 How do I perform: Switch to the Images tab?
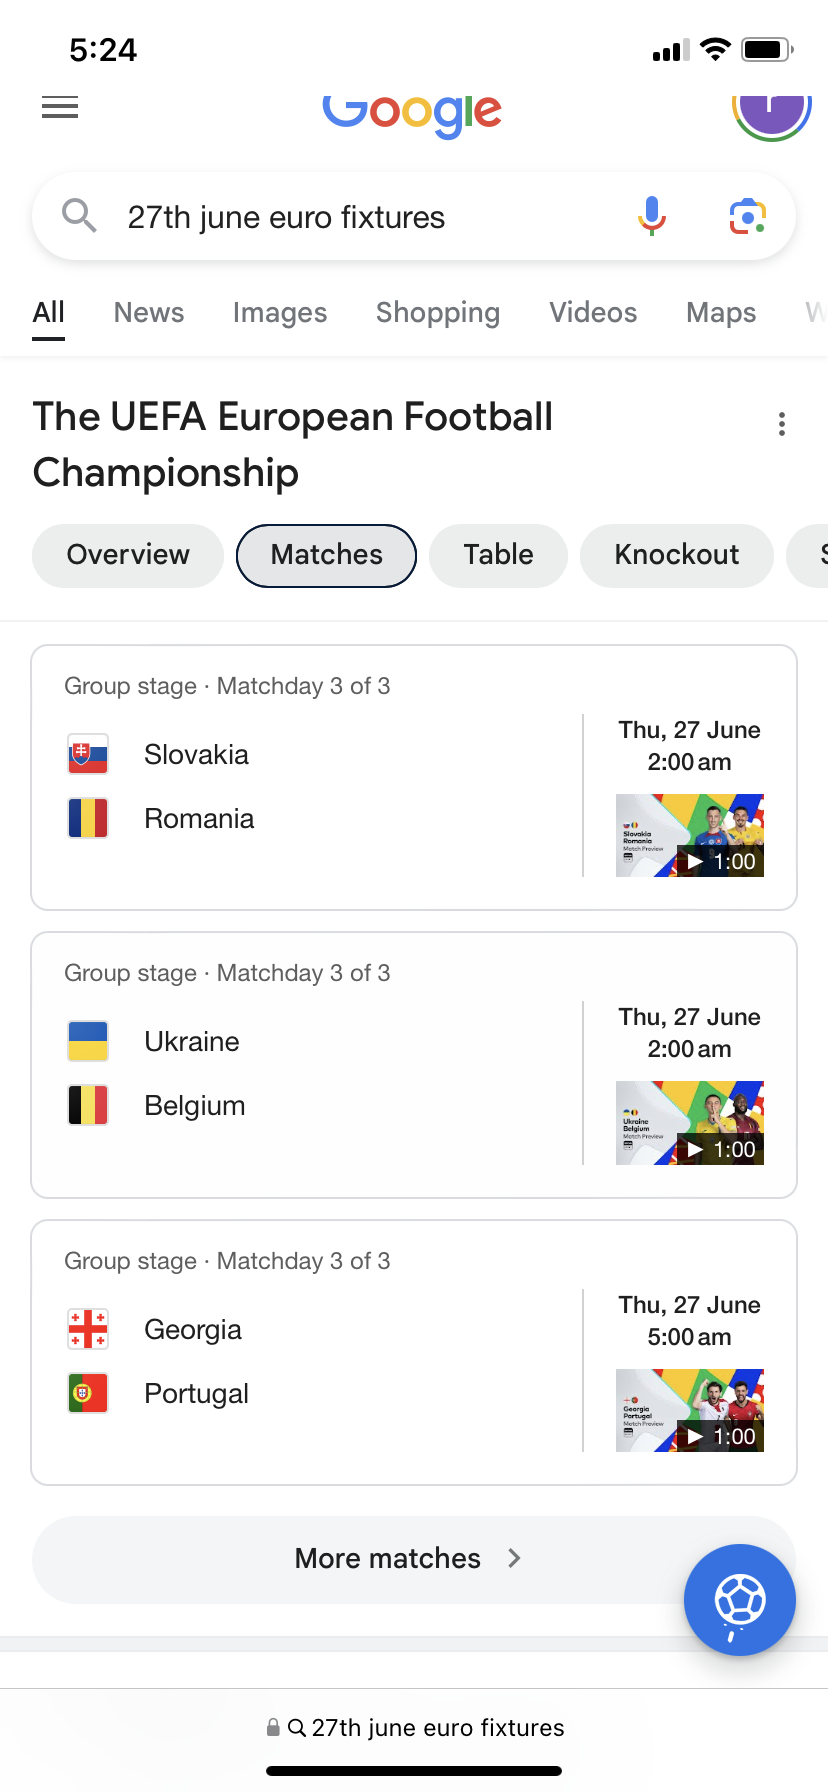[x=280, y=313]
